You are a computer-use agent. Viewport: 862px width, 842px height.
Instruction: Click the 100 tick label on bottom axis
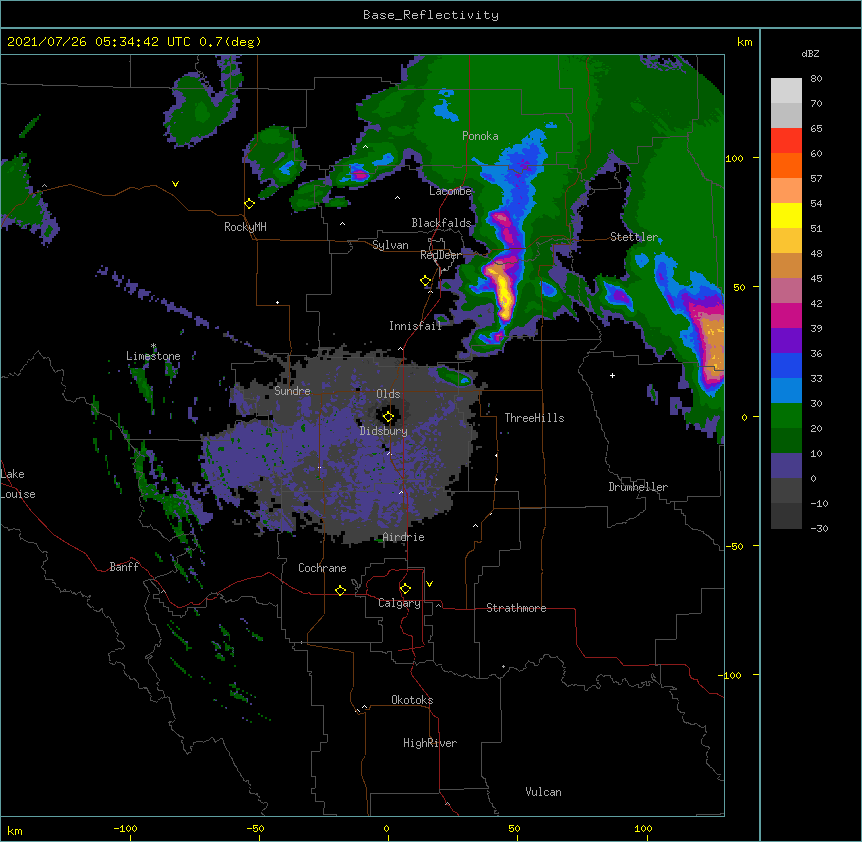pos(643,829)
